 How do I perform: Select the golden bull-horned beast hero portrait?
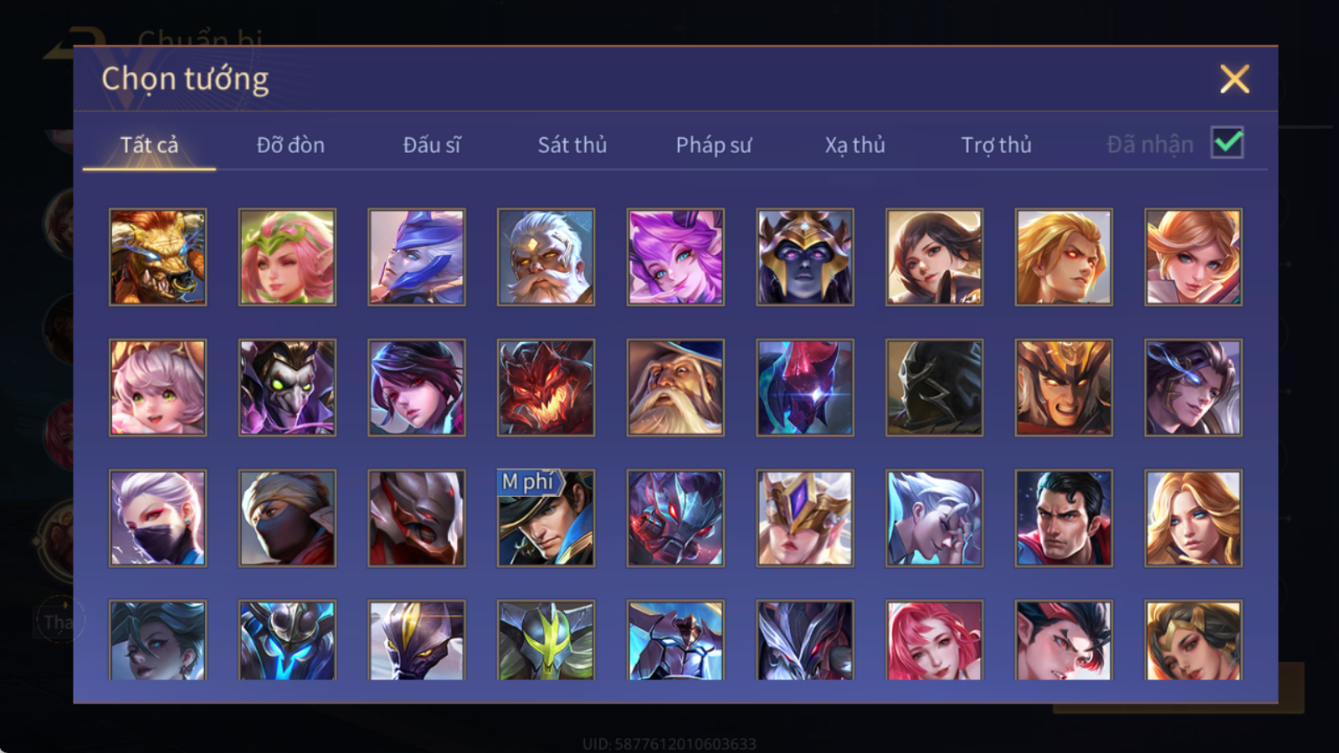pyautogui.click(x=158, y=257)
